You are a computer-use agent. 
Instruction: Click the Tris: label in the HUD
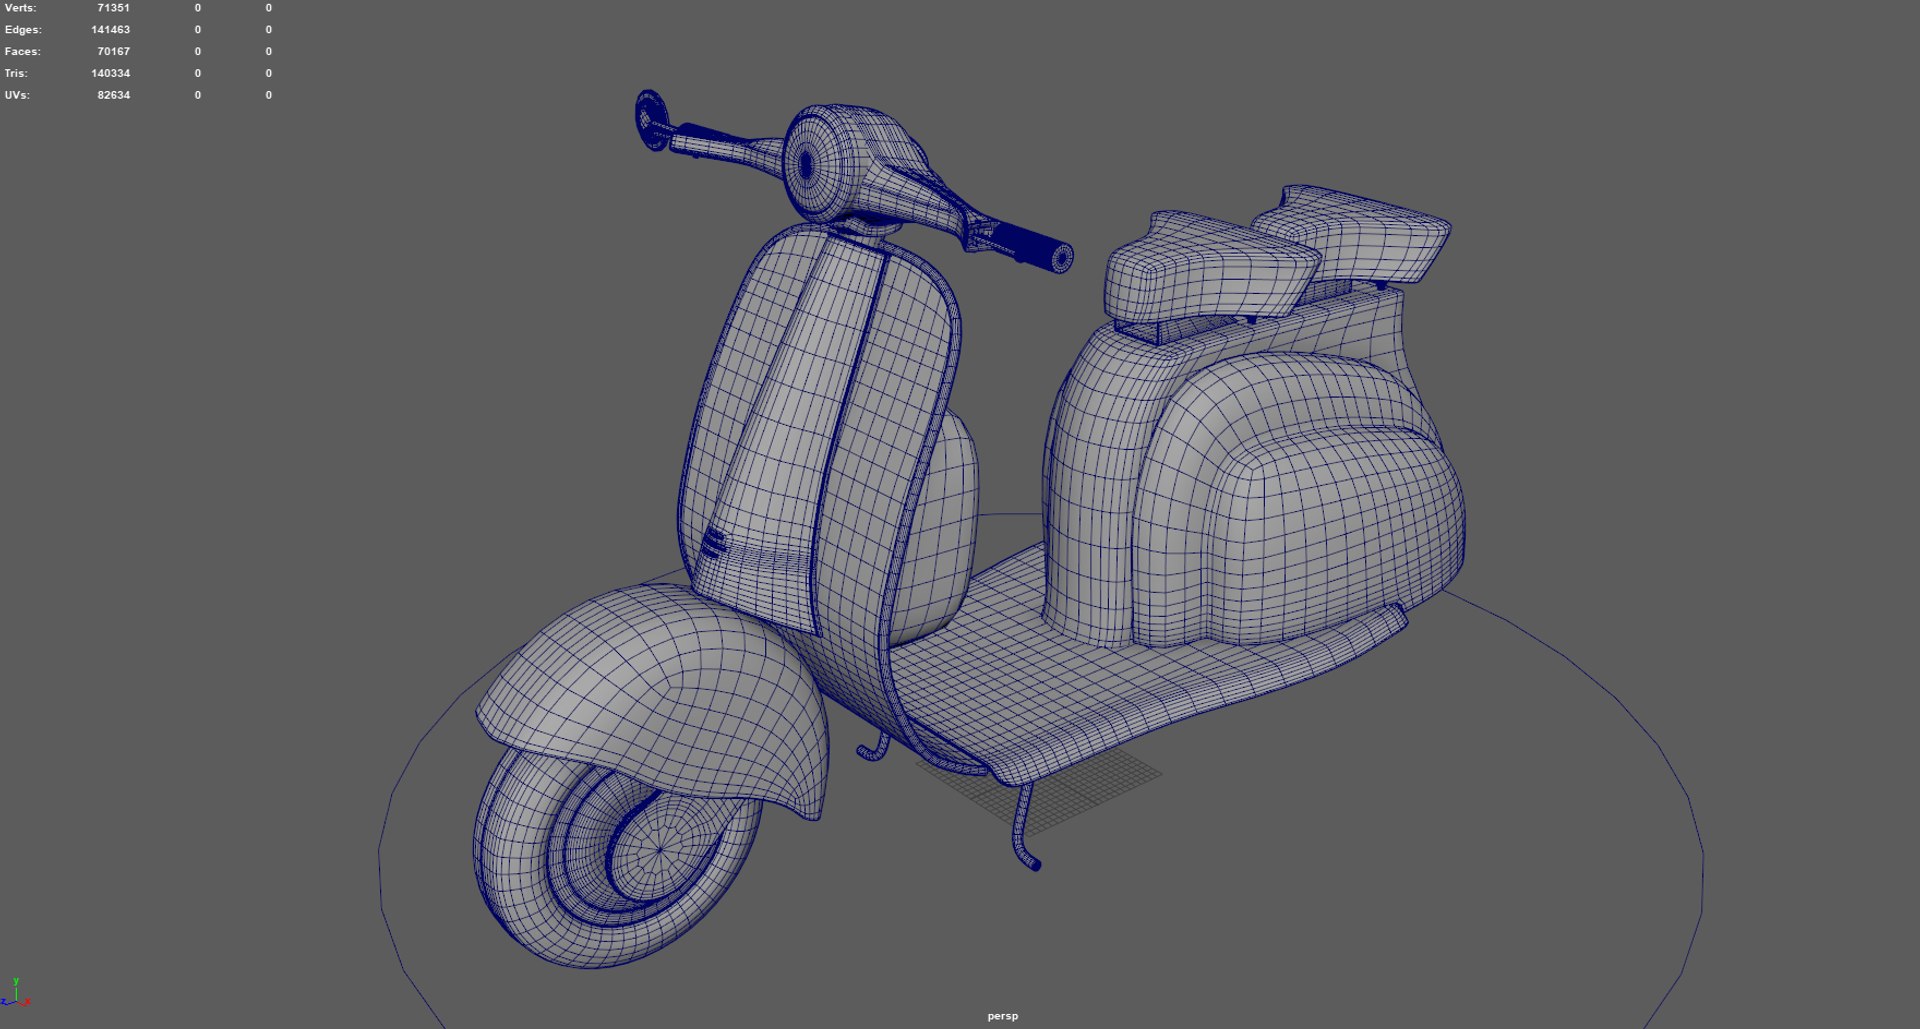[x=16, y=74]
